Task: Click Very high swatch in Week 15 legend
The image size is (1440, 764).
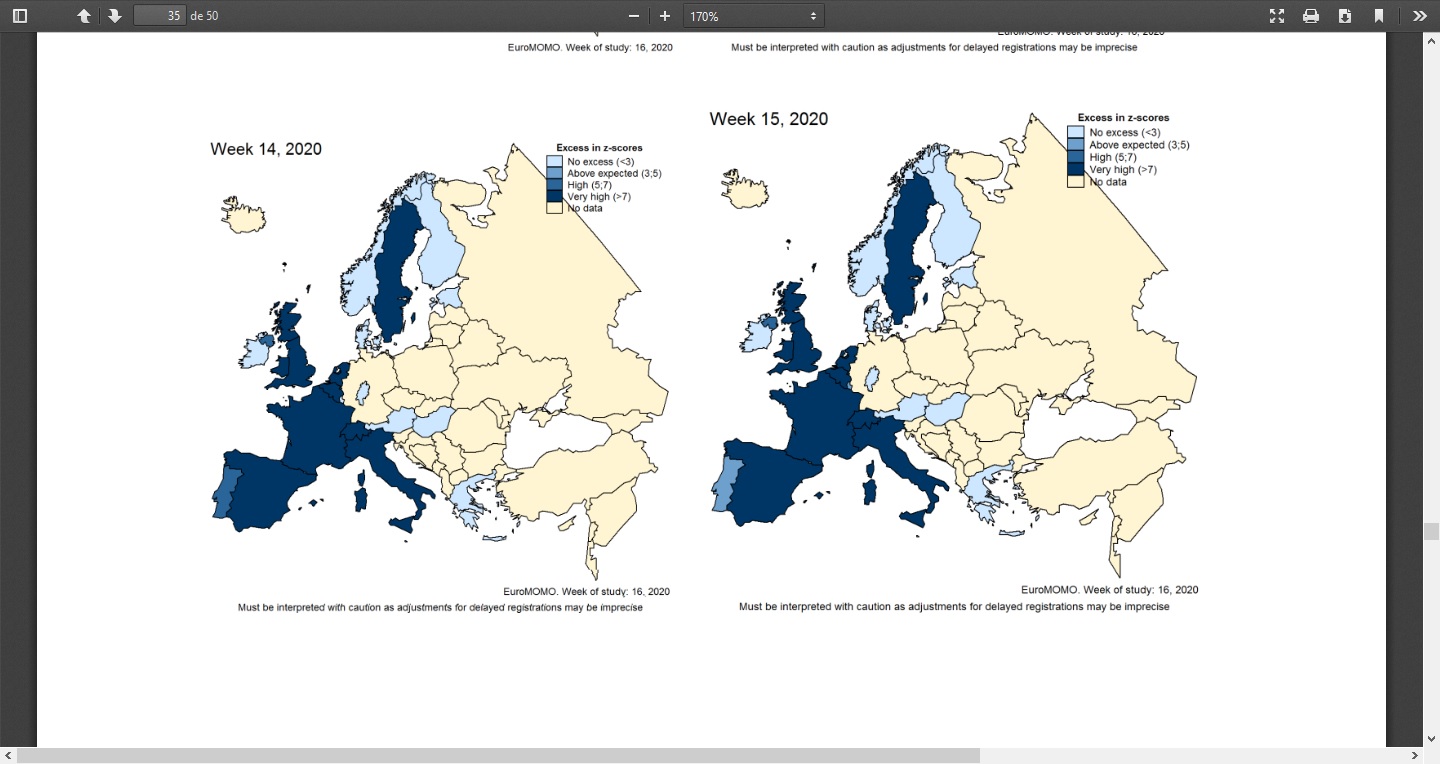Action: (x=1076, y=169)
